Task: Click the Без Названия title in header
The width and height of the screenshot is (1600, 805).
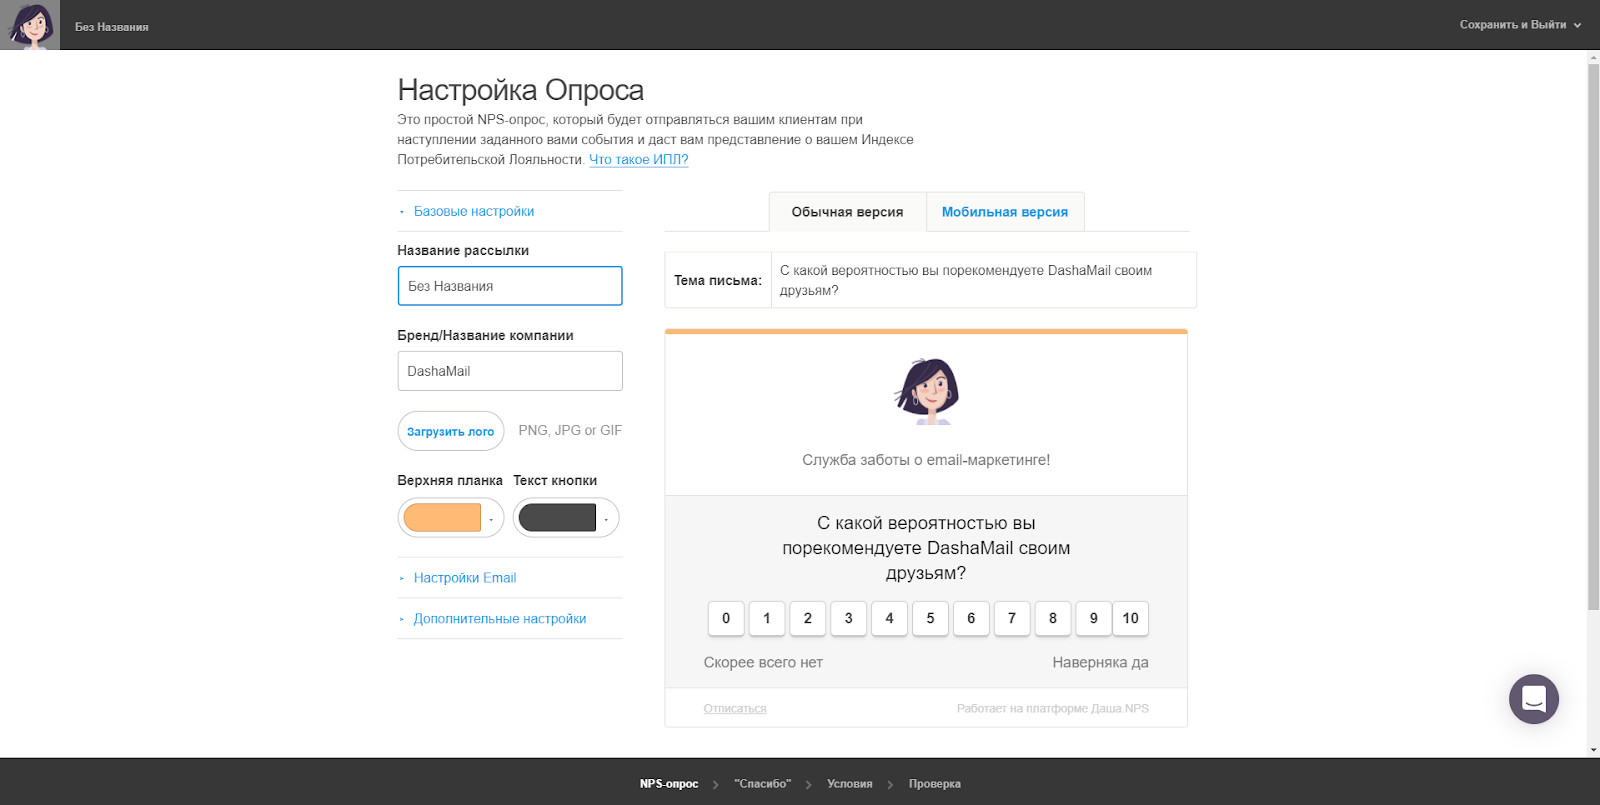Action: [x=112, y=27]
